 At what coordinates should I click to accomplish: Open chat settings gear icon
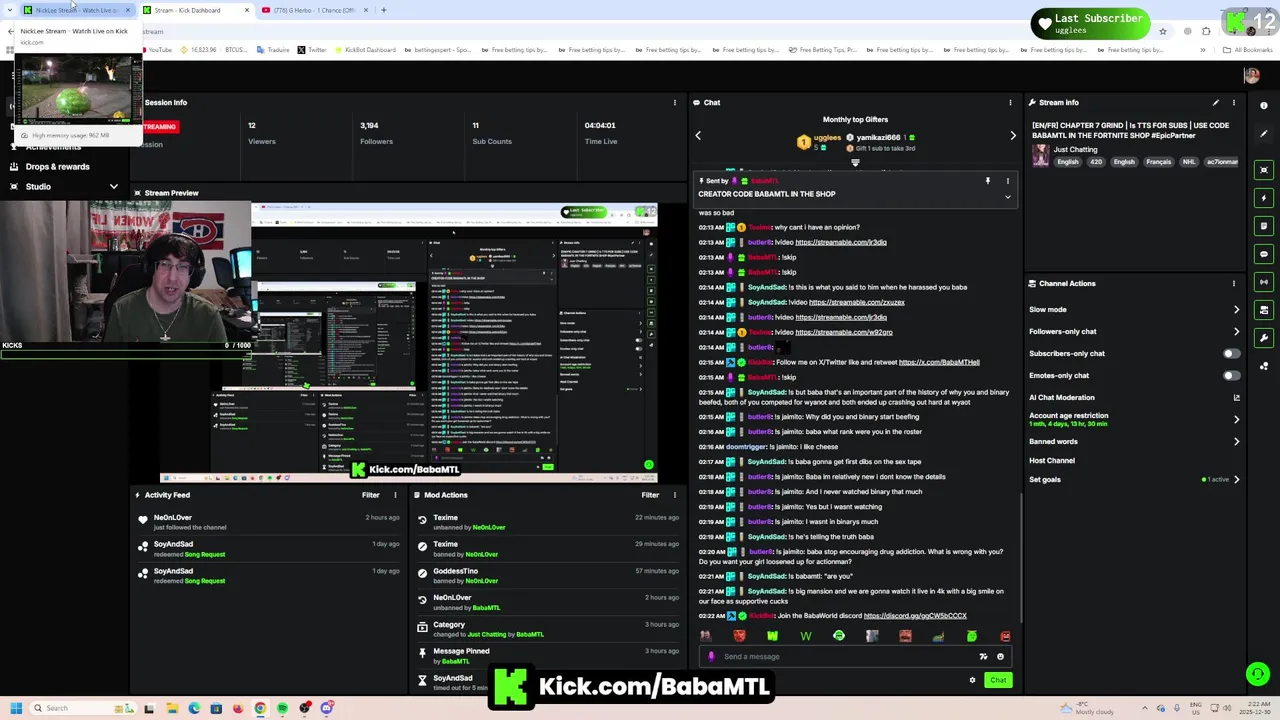pyautogui.click(x=972, y=680)
